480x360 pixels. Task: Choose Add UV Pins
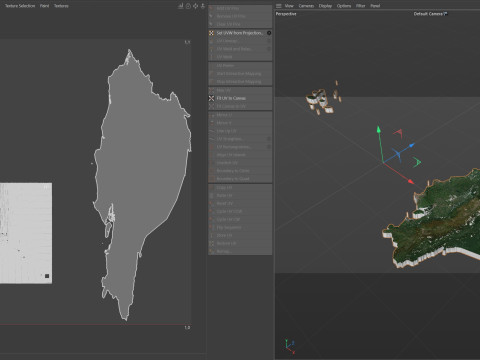click(240, 8)
